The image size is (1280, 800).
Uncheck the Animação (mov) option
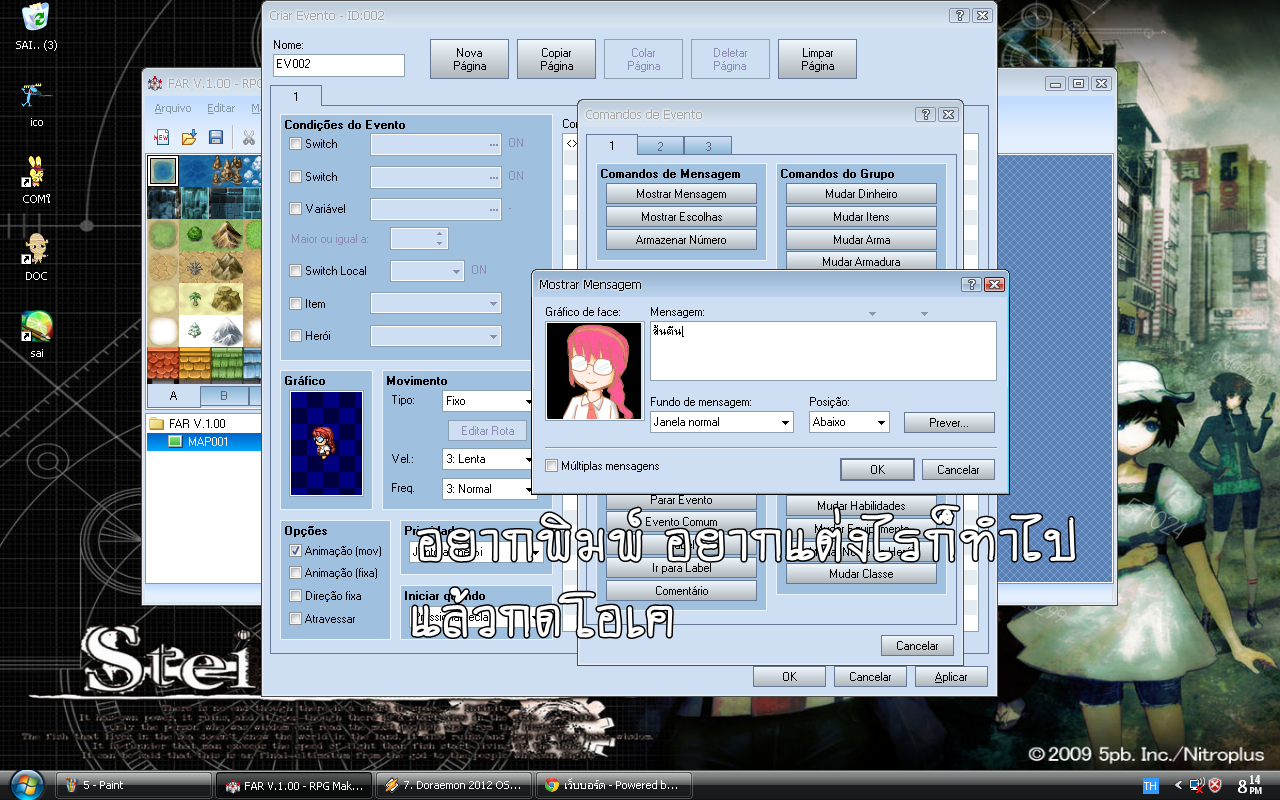[x=295, y=551]
